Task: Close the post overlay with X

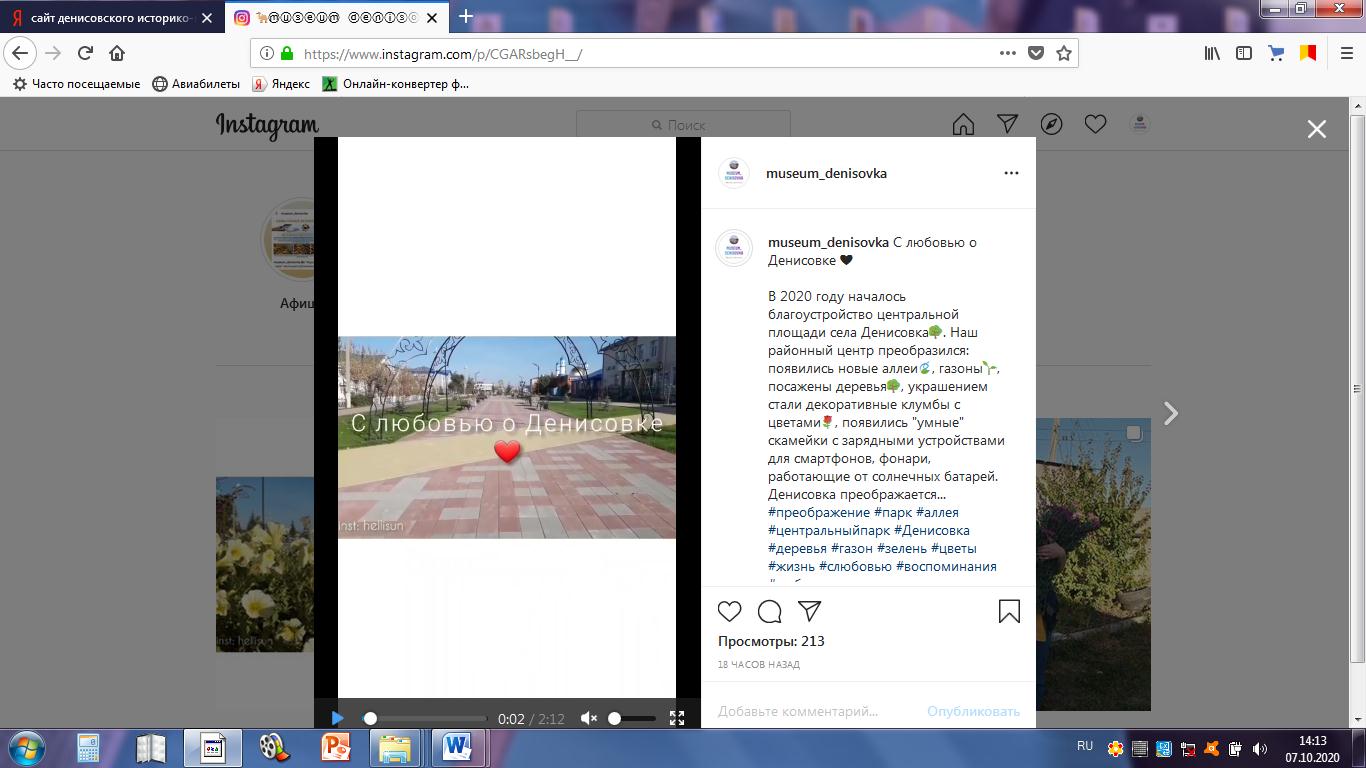Action: [x=1317, y=129]
